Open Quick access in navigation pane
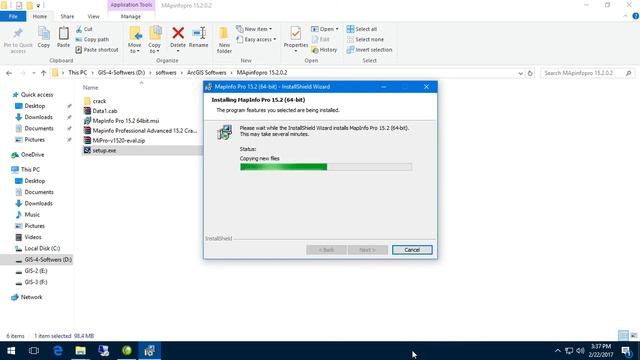This screenshot has height=360, width=640. click(x=37, y=94)
